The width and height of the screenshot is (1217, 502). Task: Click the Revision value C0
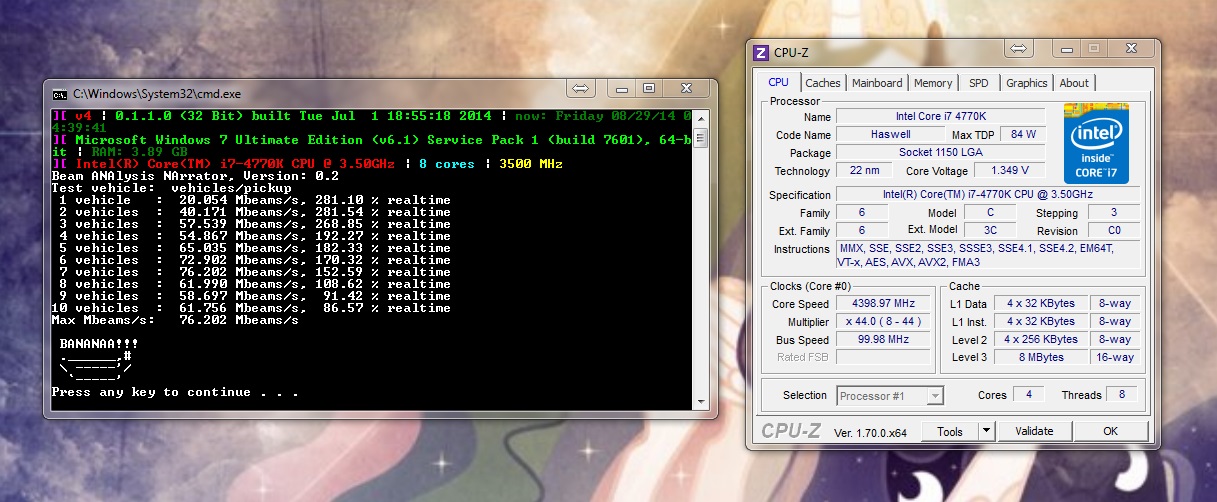tap(1115, 231)
